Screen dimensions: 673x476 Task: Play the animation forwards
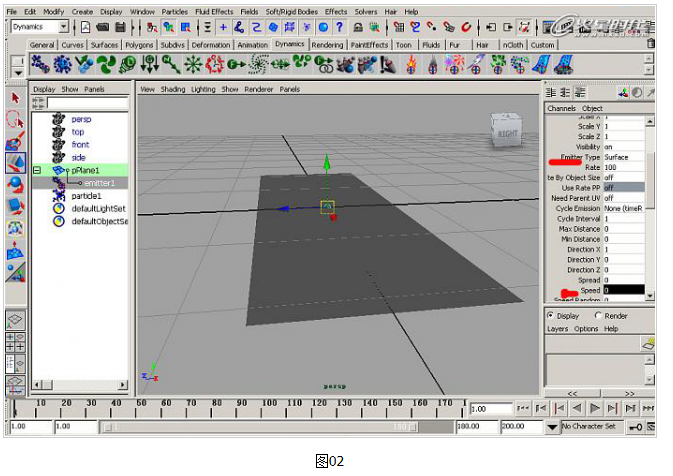[594, 408]
